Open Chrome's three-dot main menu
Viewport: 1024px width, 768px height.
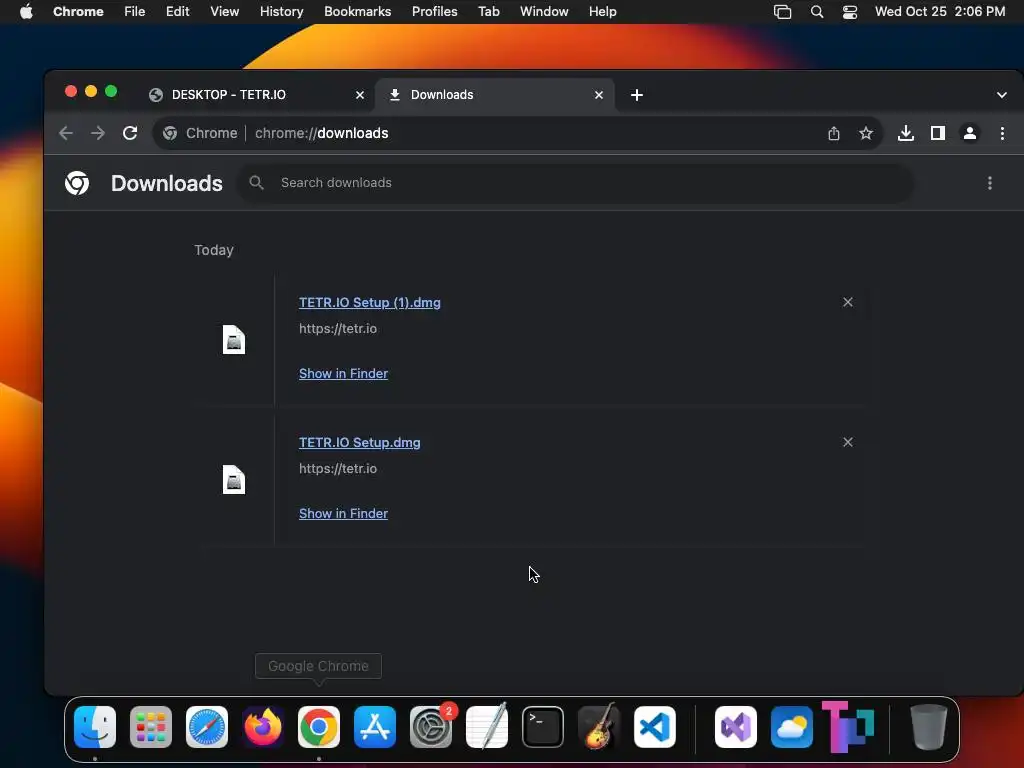click(x=1002, y=133)
